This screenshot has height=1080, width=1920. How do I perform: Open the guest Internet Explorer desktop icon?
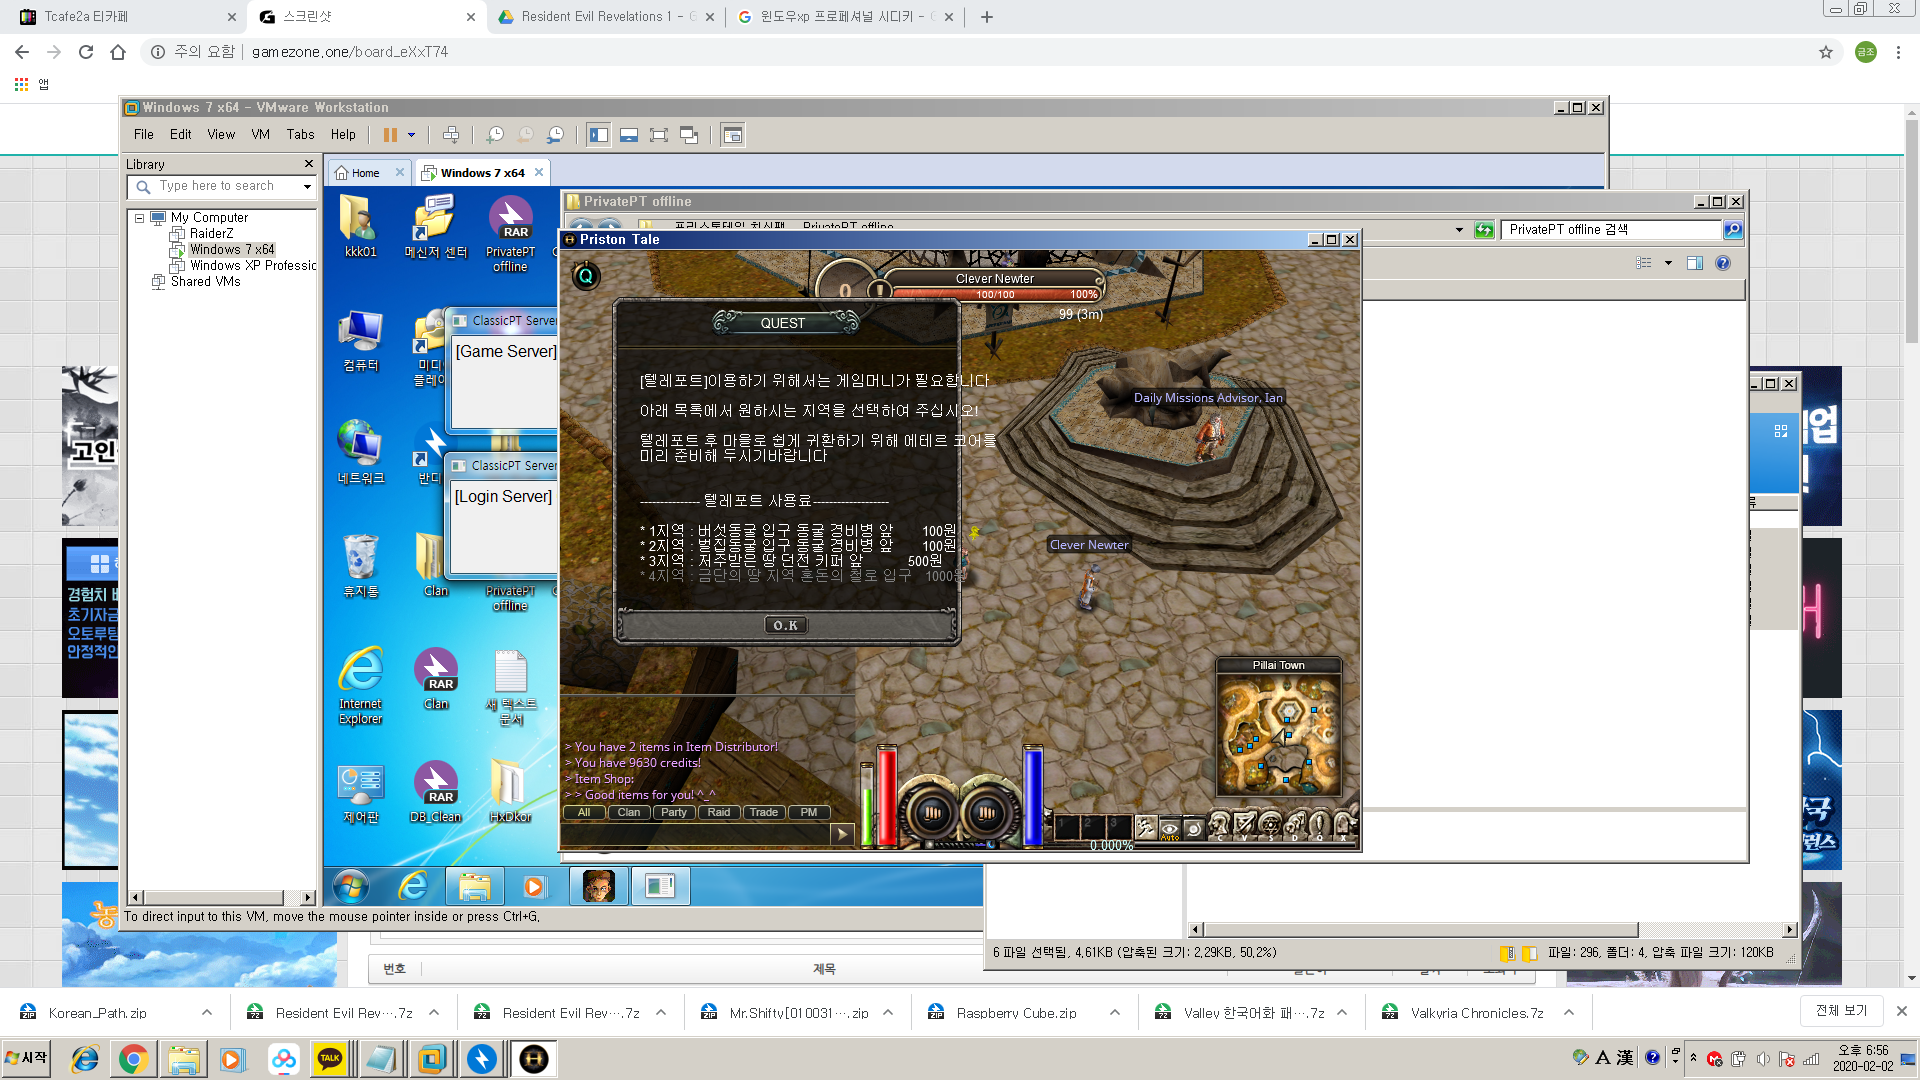click(360, 686)
